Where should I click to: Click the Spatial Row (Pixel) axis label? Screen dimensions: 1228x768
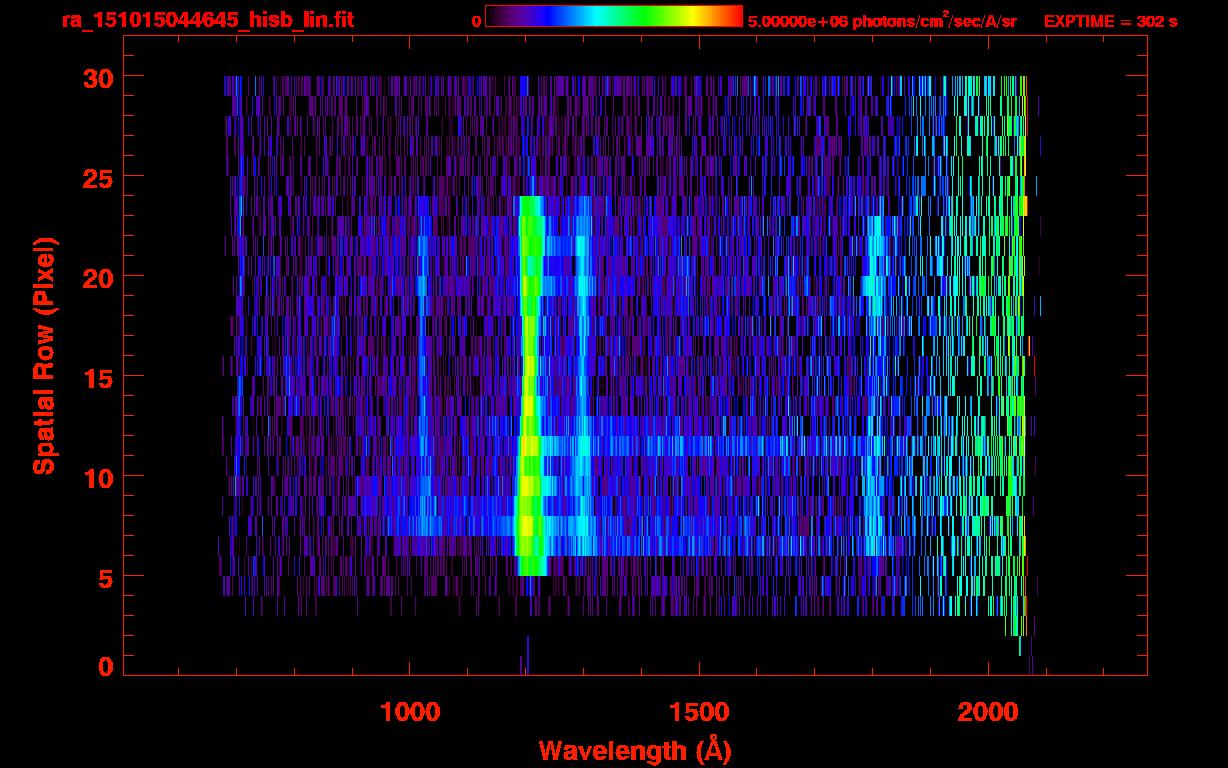point(43,356)
